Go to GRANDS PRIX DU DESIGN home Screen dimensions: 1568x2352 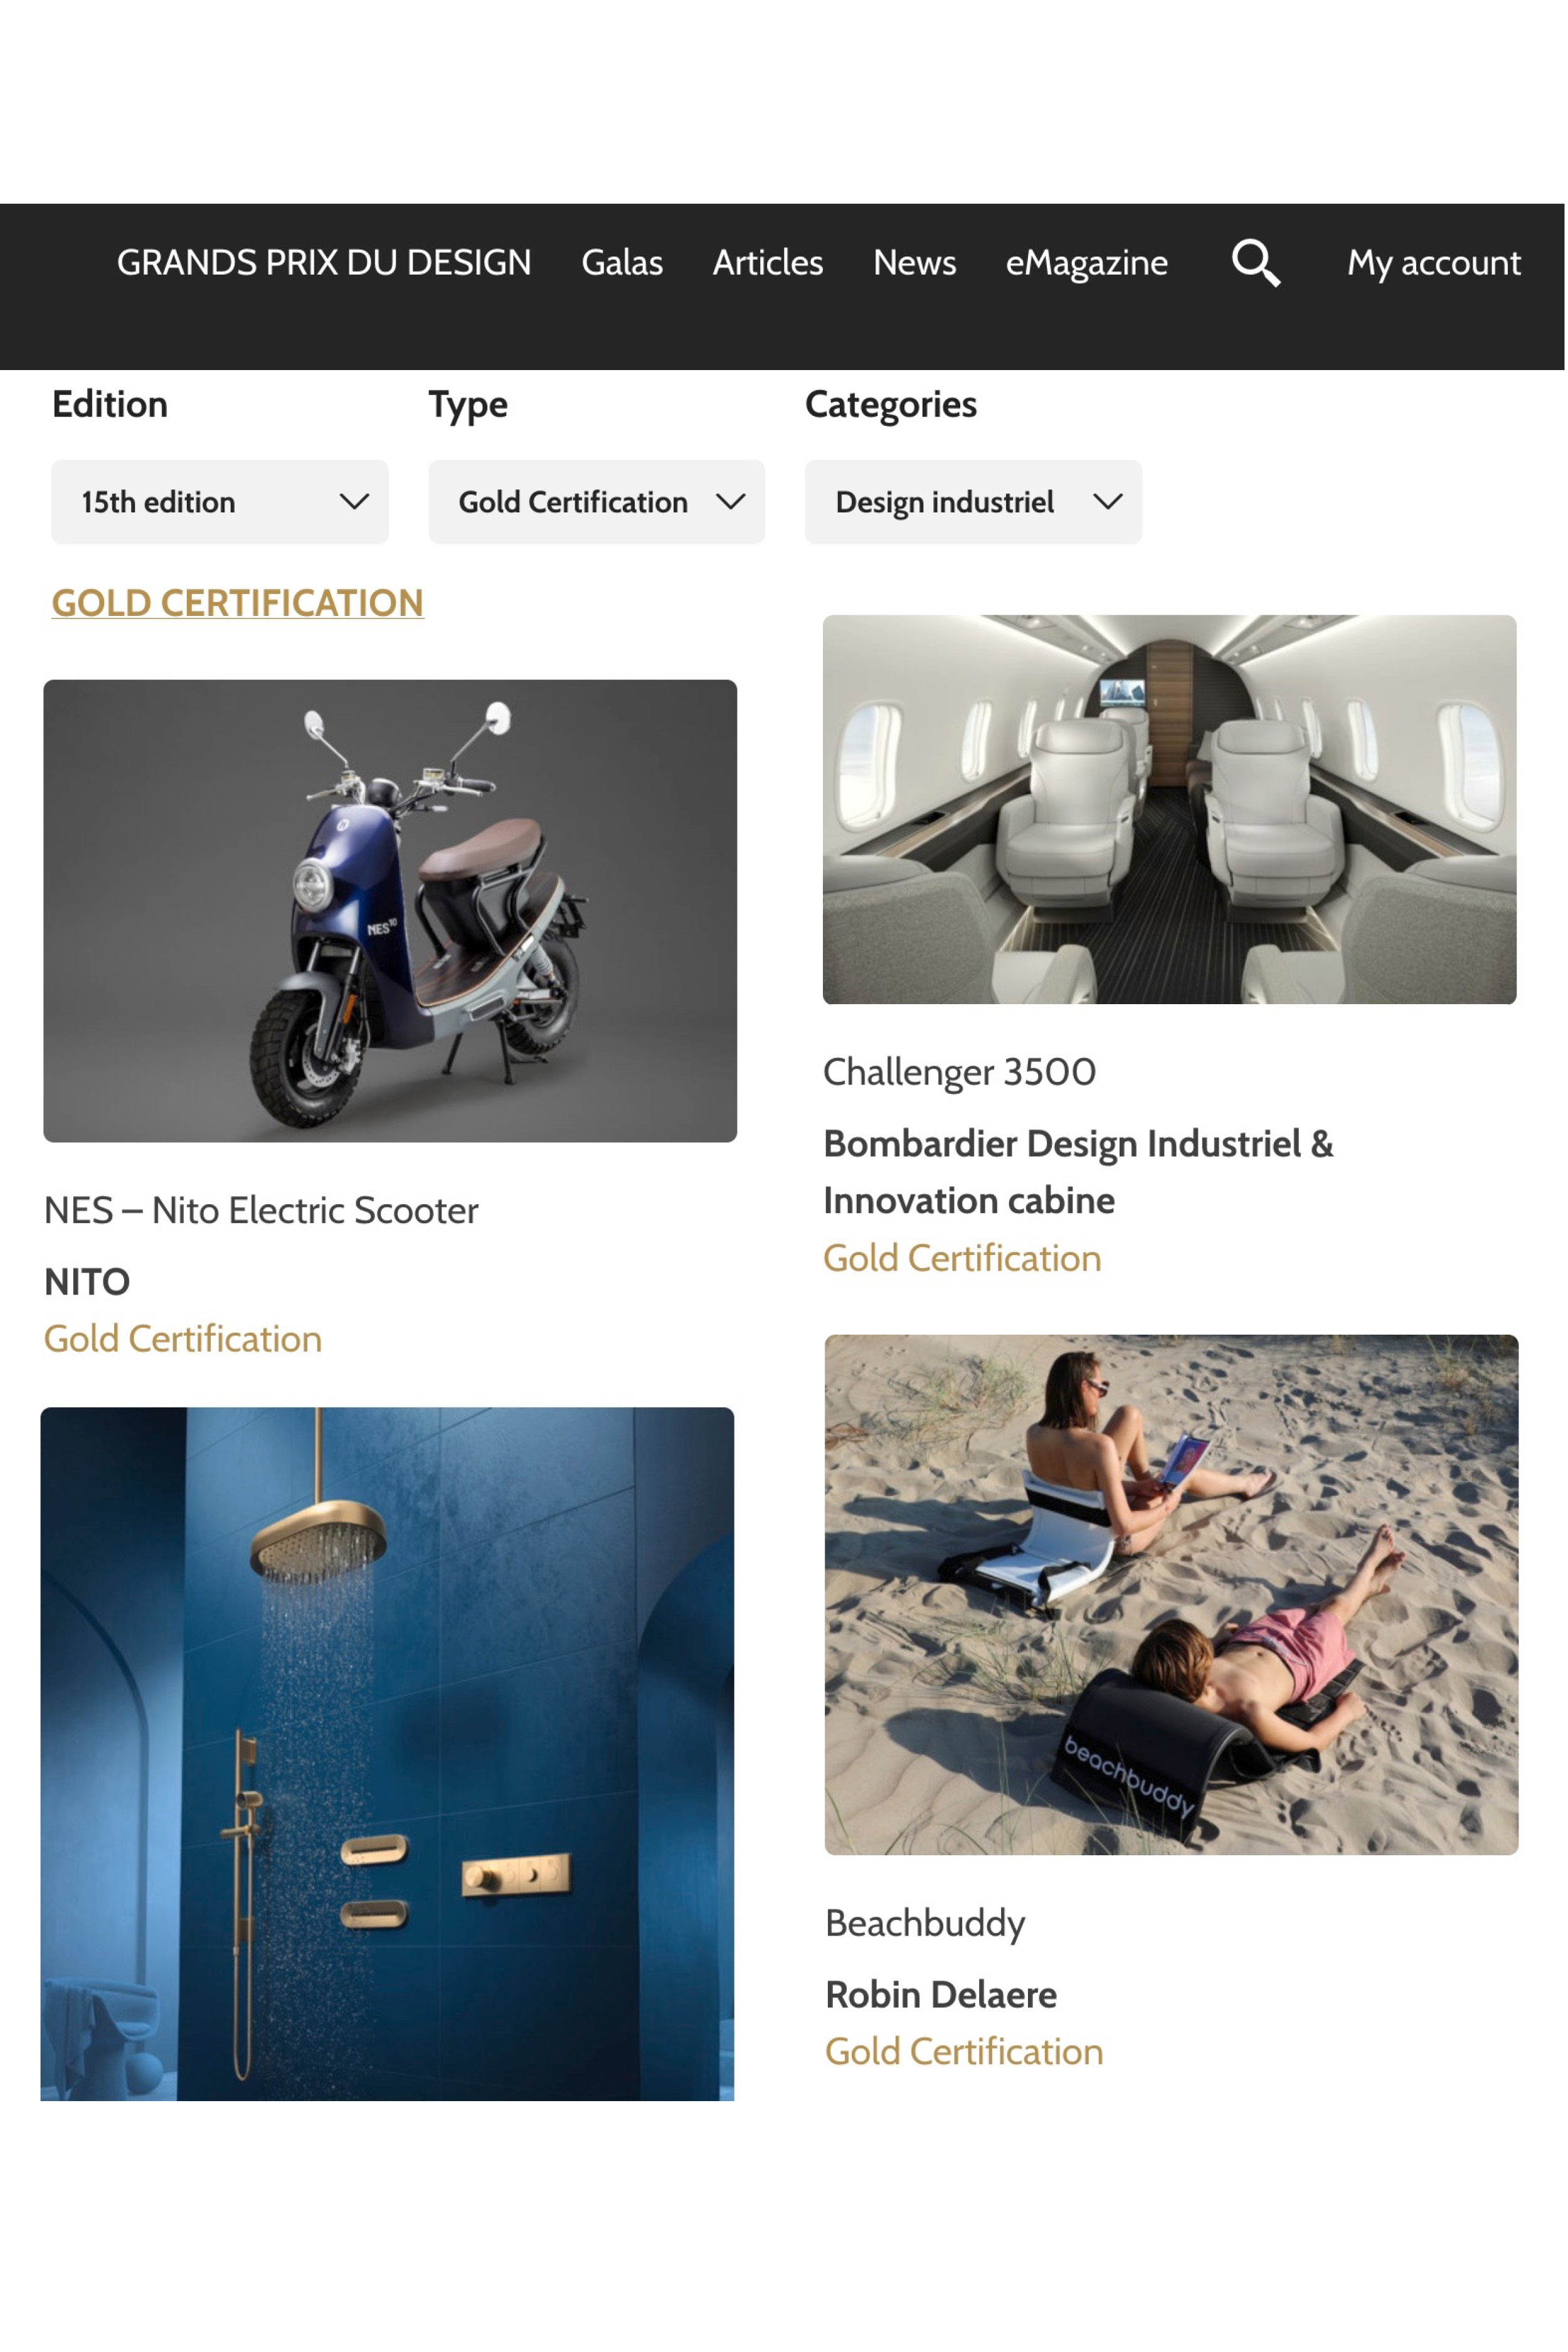click(324, 262)
